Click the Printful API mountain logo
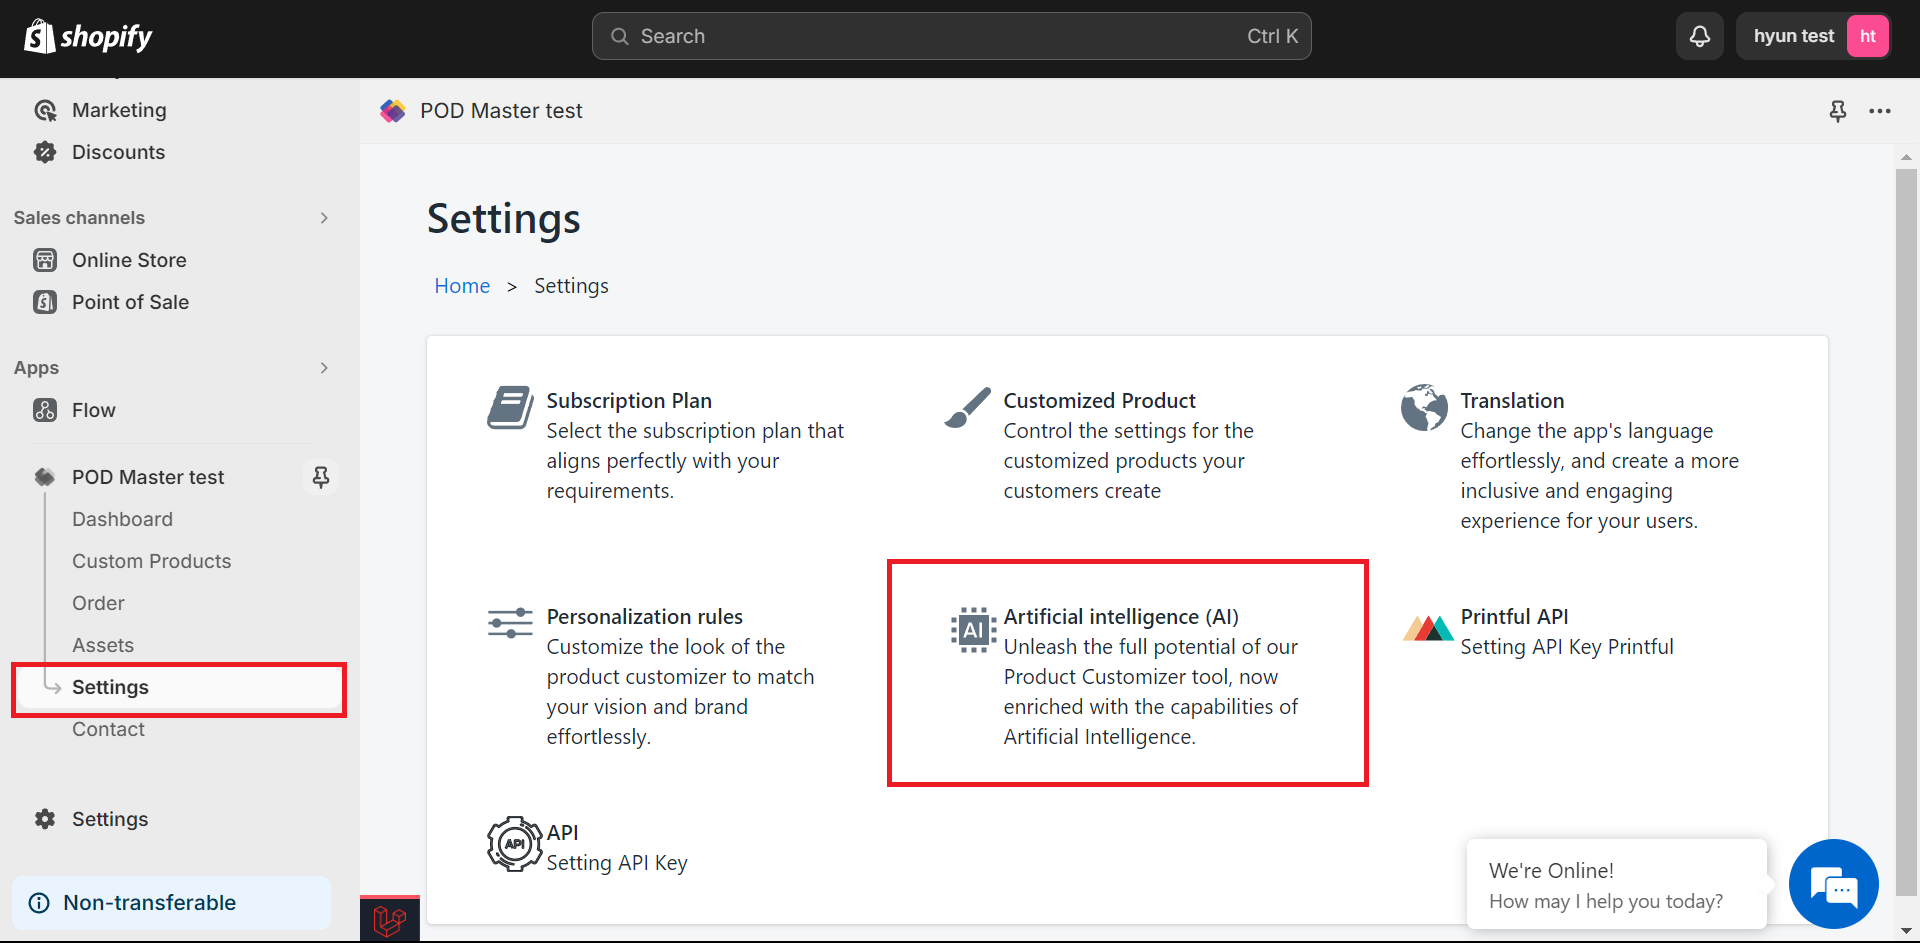Image resolution: width=1920 pixels, height=943 pixels. click(x=1427, y=627)
